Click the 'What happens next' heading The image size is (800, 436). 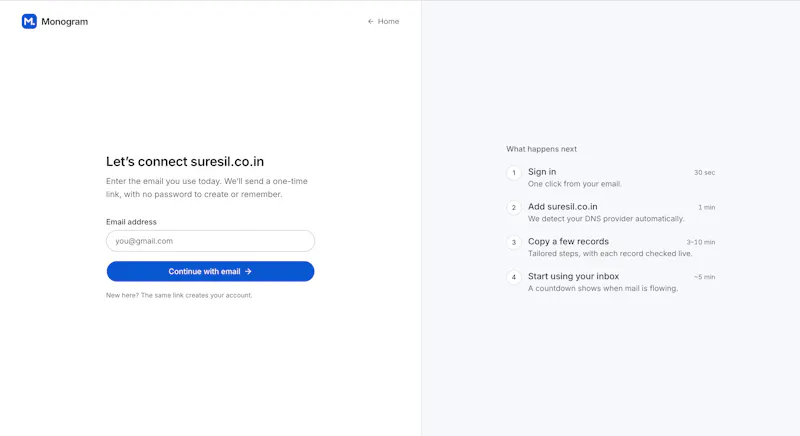541,149
